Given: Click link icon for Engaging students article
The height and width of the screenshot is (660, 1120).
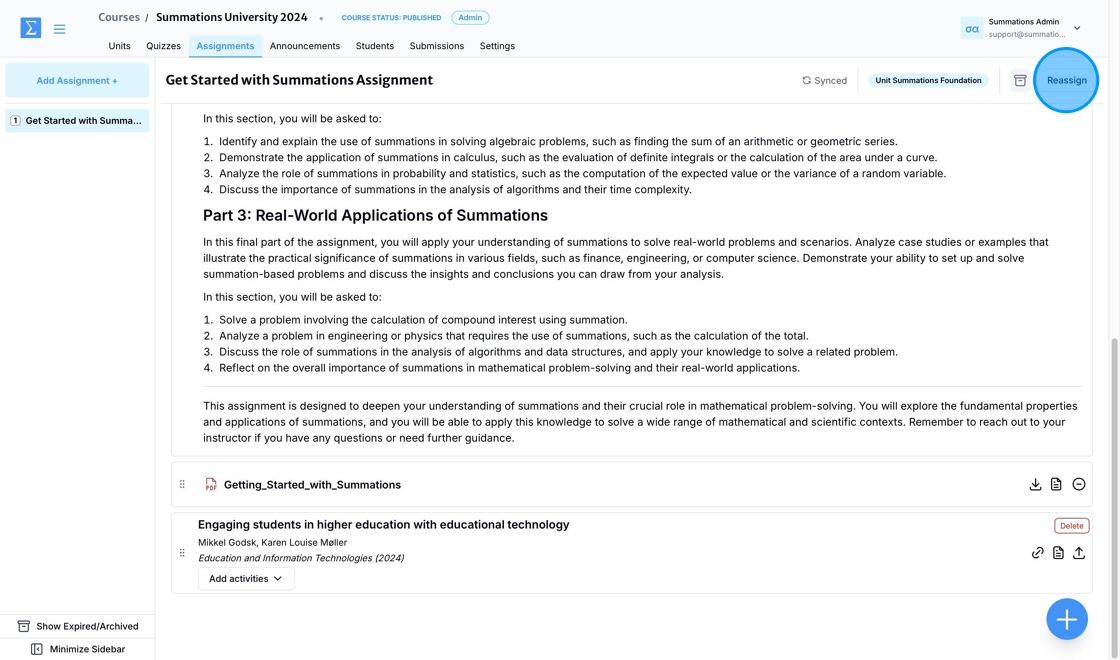Looking at the screenshot, I should click(1037, 553).
